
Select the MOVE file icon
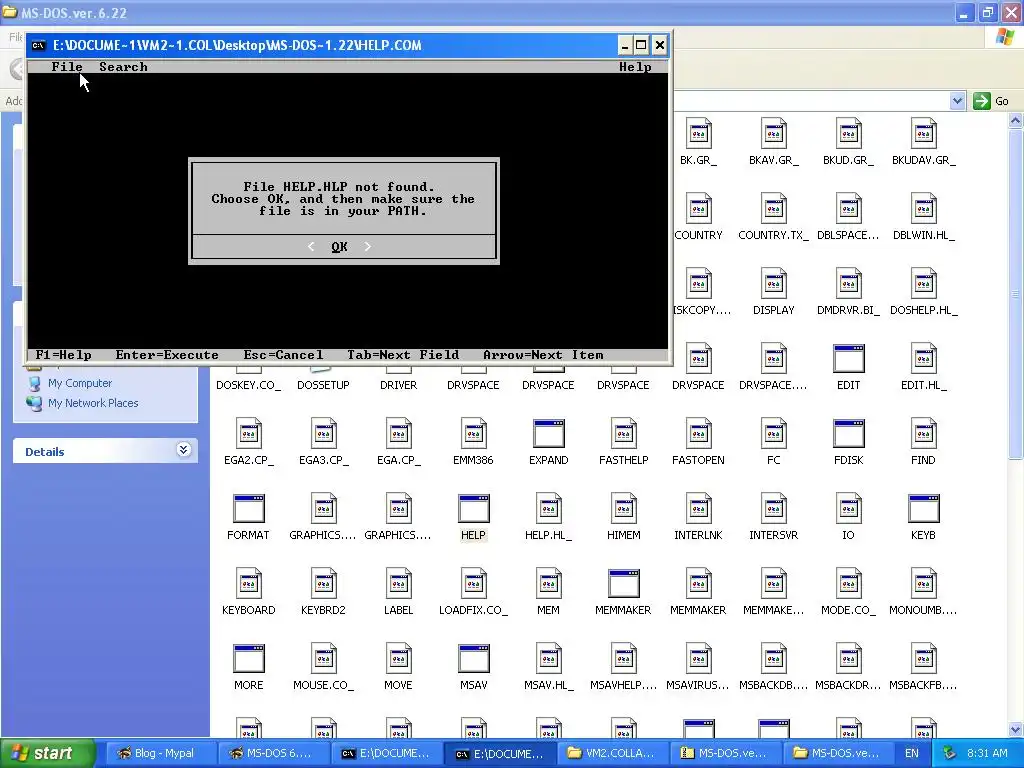(x=398, y=660)
